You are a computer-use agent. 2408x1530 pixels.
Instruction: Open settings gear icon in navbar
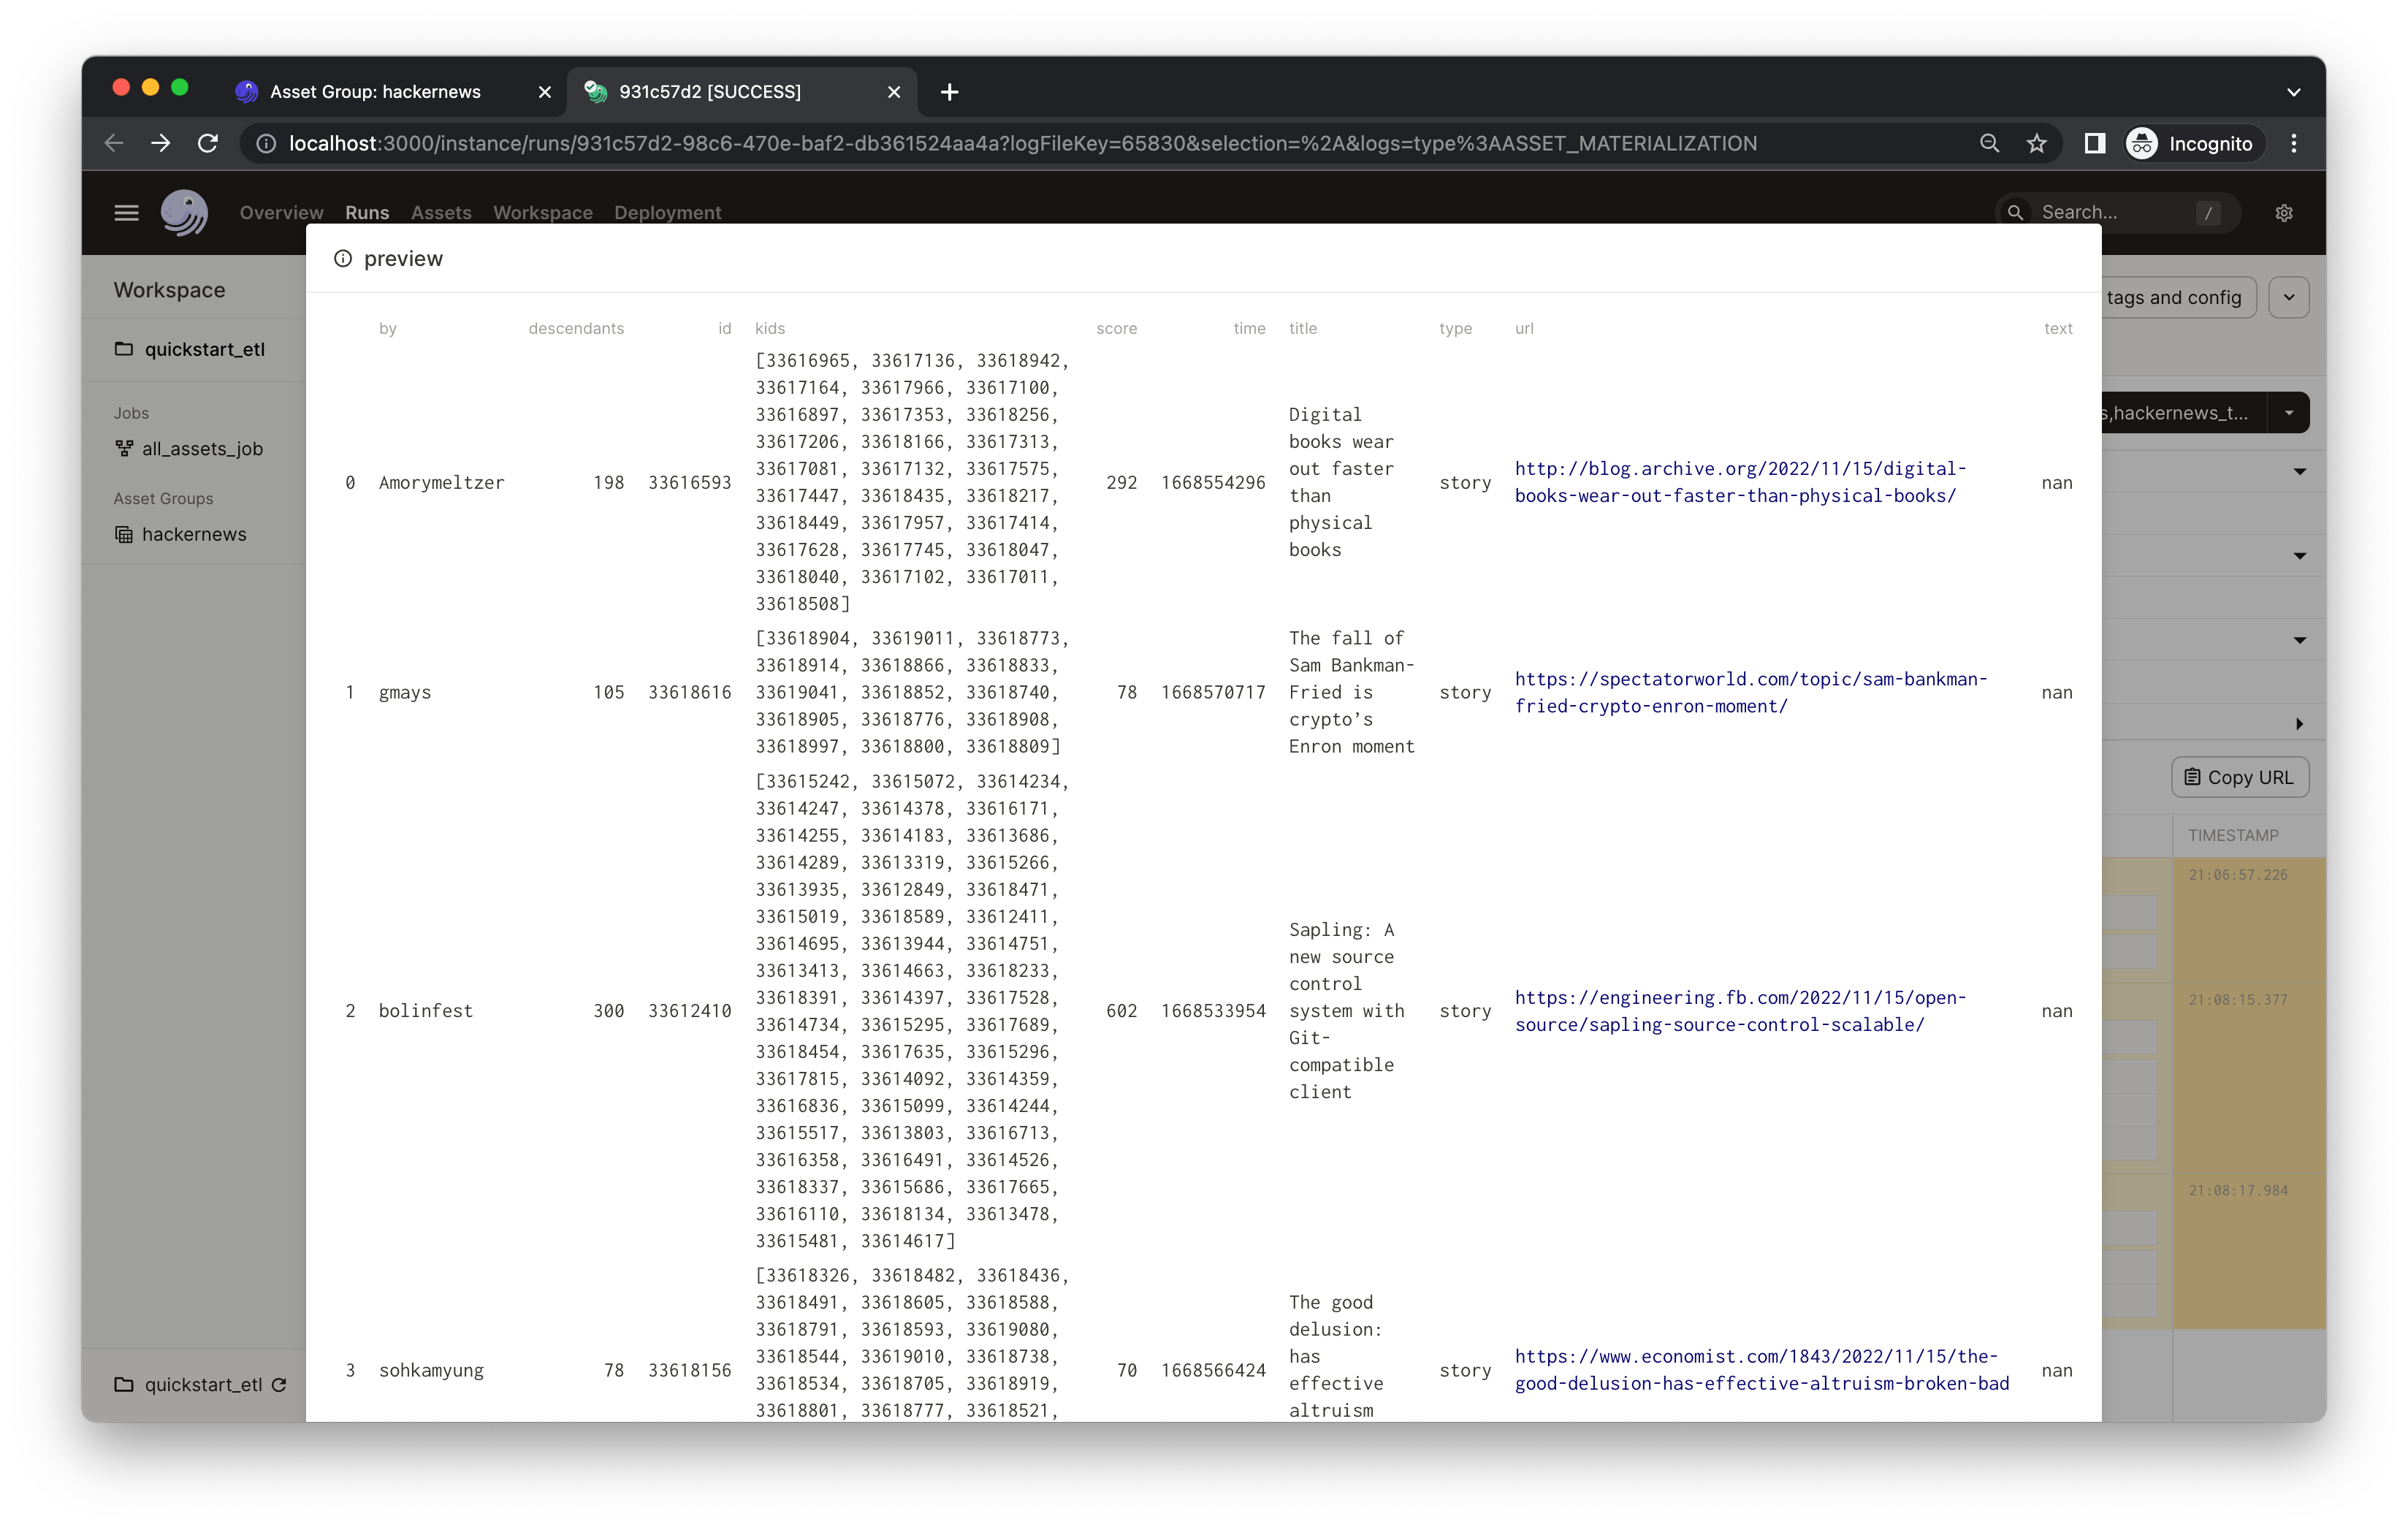pos(2284,212)
